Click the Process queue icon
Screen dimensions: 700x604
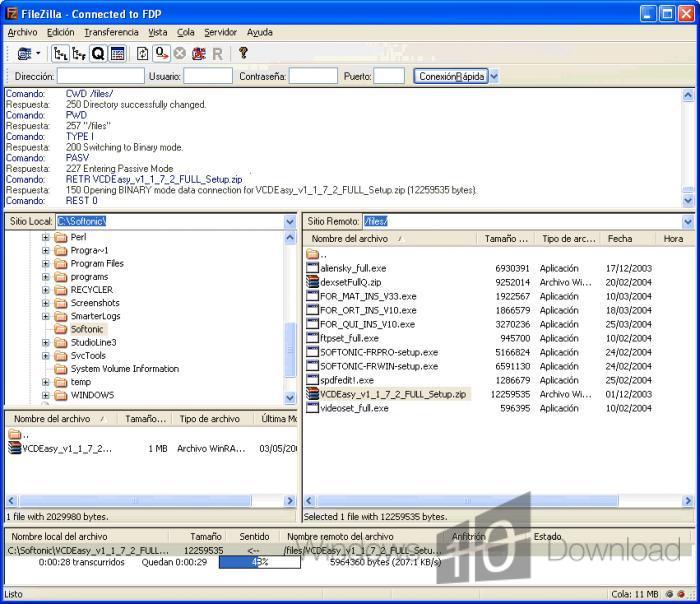coord(161,54)
